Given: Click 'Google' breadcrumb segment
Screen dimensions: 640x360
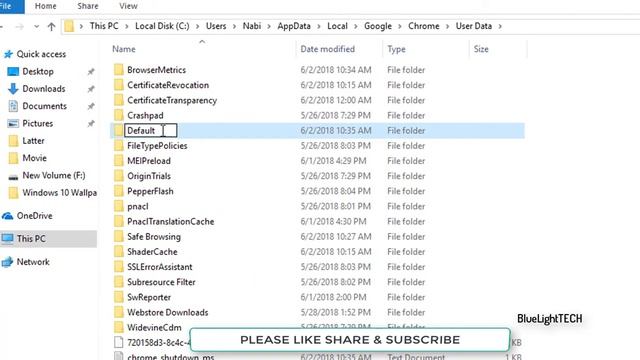Looking at the screenshot, I should tap(378, 26).
